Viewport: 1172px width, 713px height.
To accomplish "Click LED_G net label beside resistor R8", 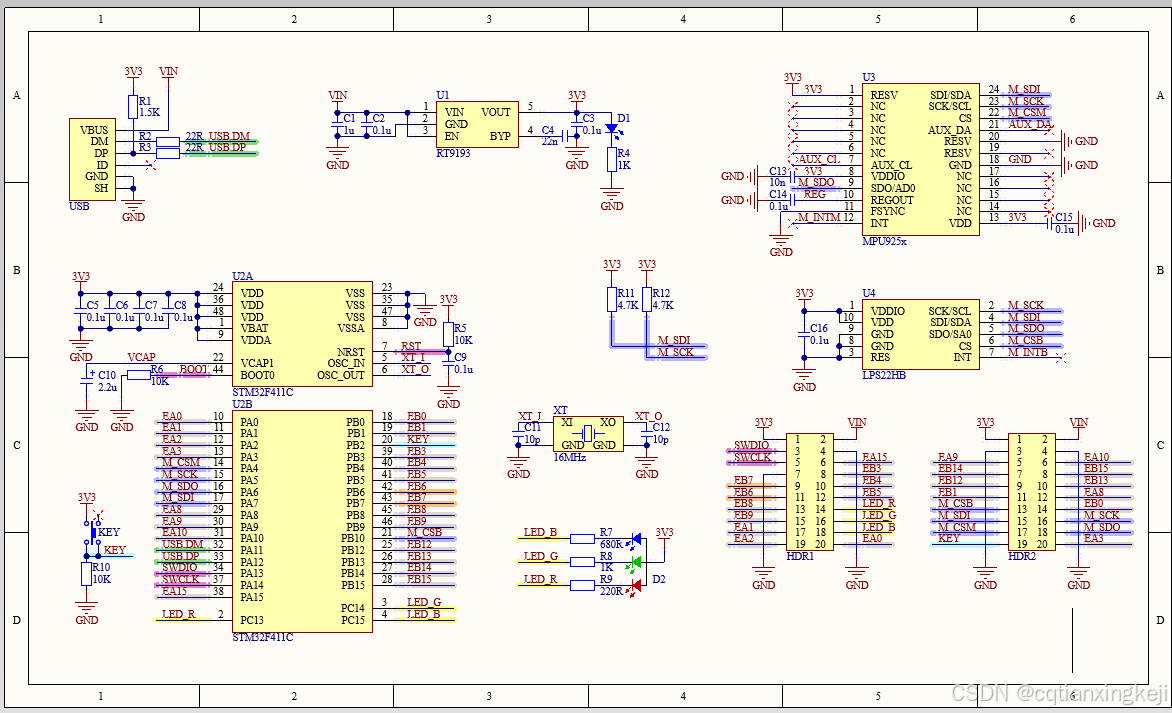I will pos(540,556).
